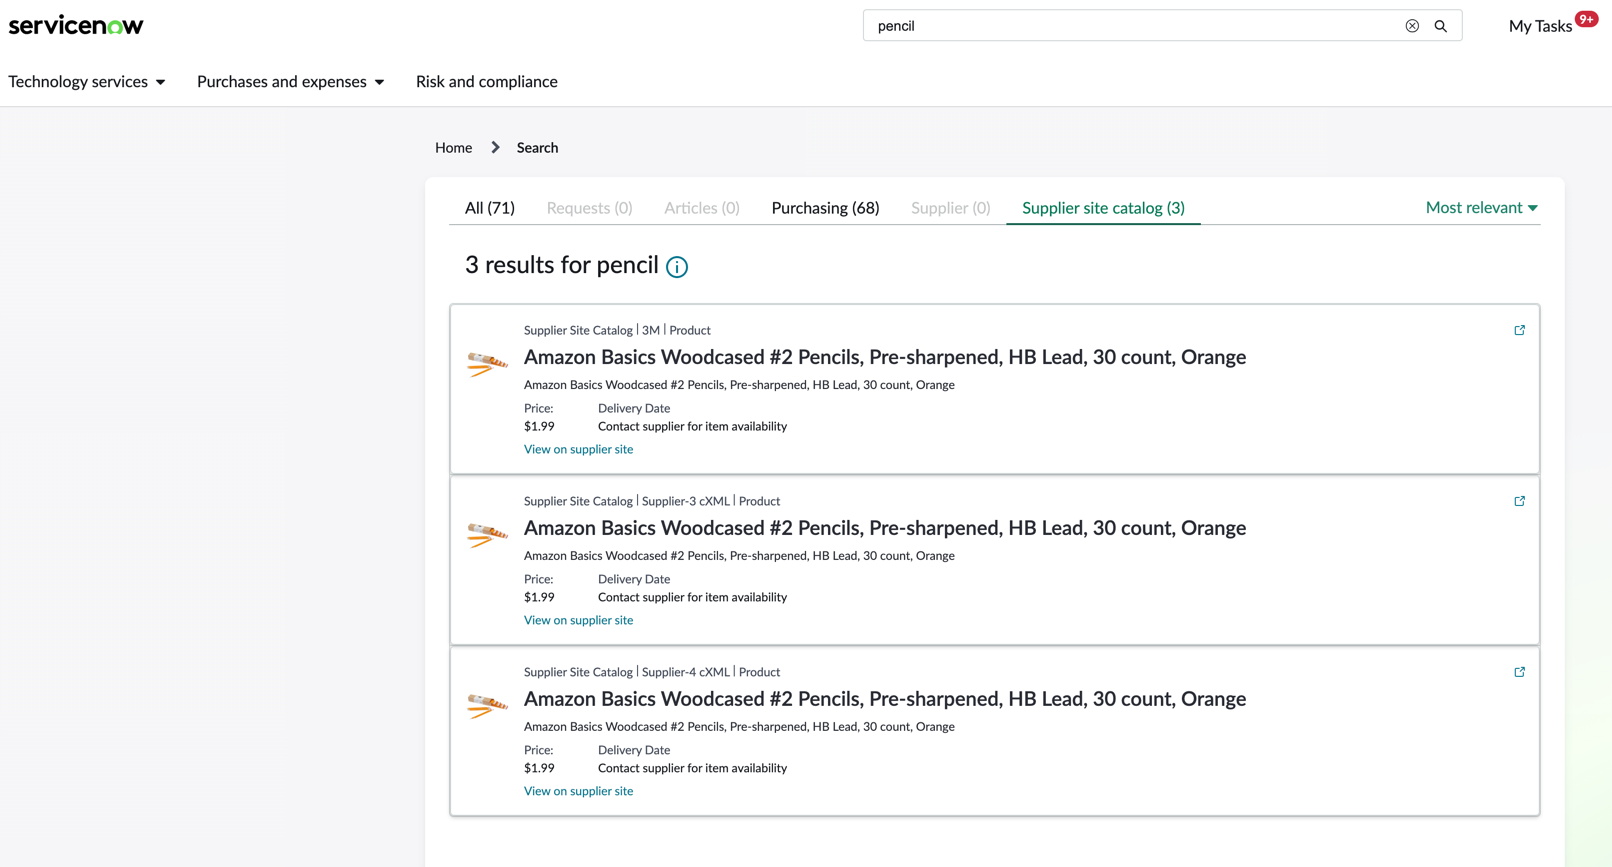
Task: Click the magnifier search icon
Action: (1441, 26)
